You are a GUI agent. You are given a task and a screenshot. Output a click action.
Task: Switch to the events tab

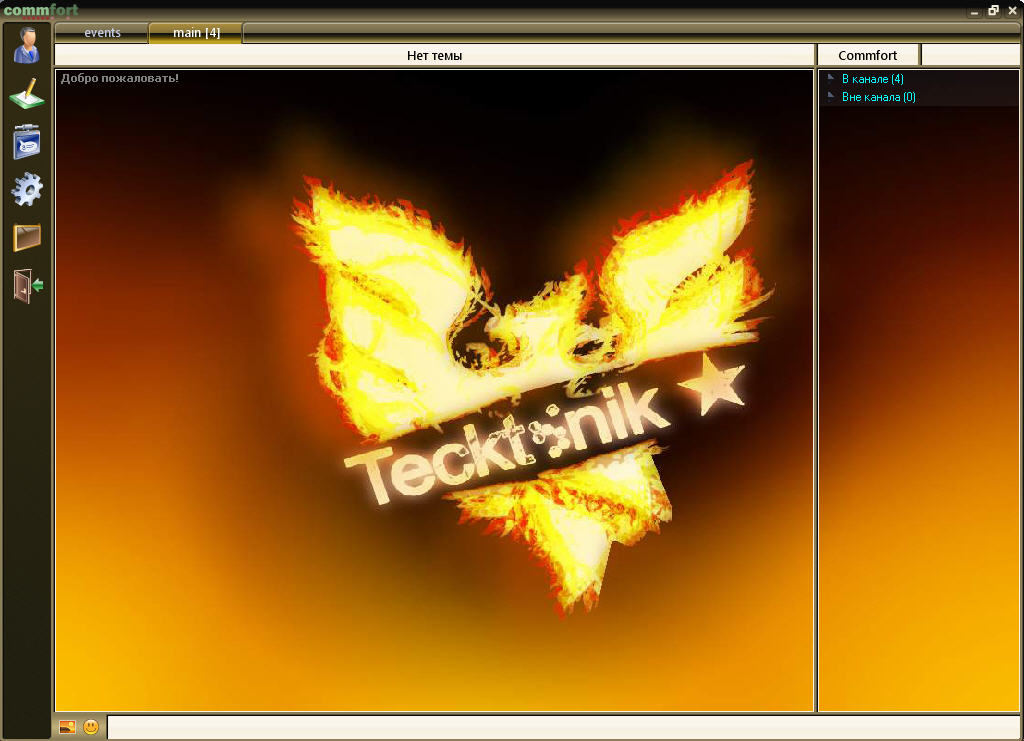102,33
